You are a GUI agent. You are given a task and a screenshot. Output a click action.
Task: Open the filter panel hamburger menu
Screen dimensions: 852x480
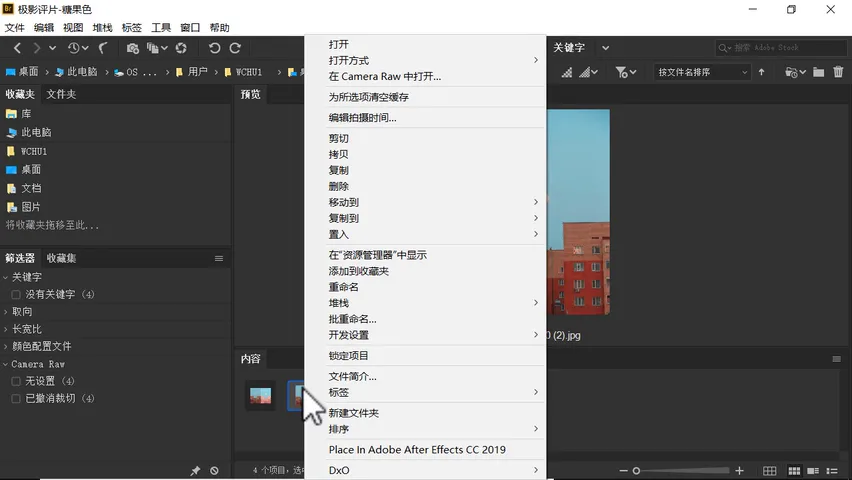point(219,258)
